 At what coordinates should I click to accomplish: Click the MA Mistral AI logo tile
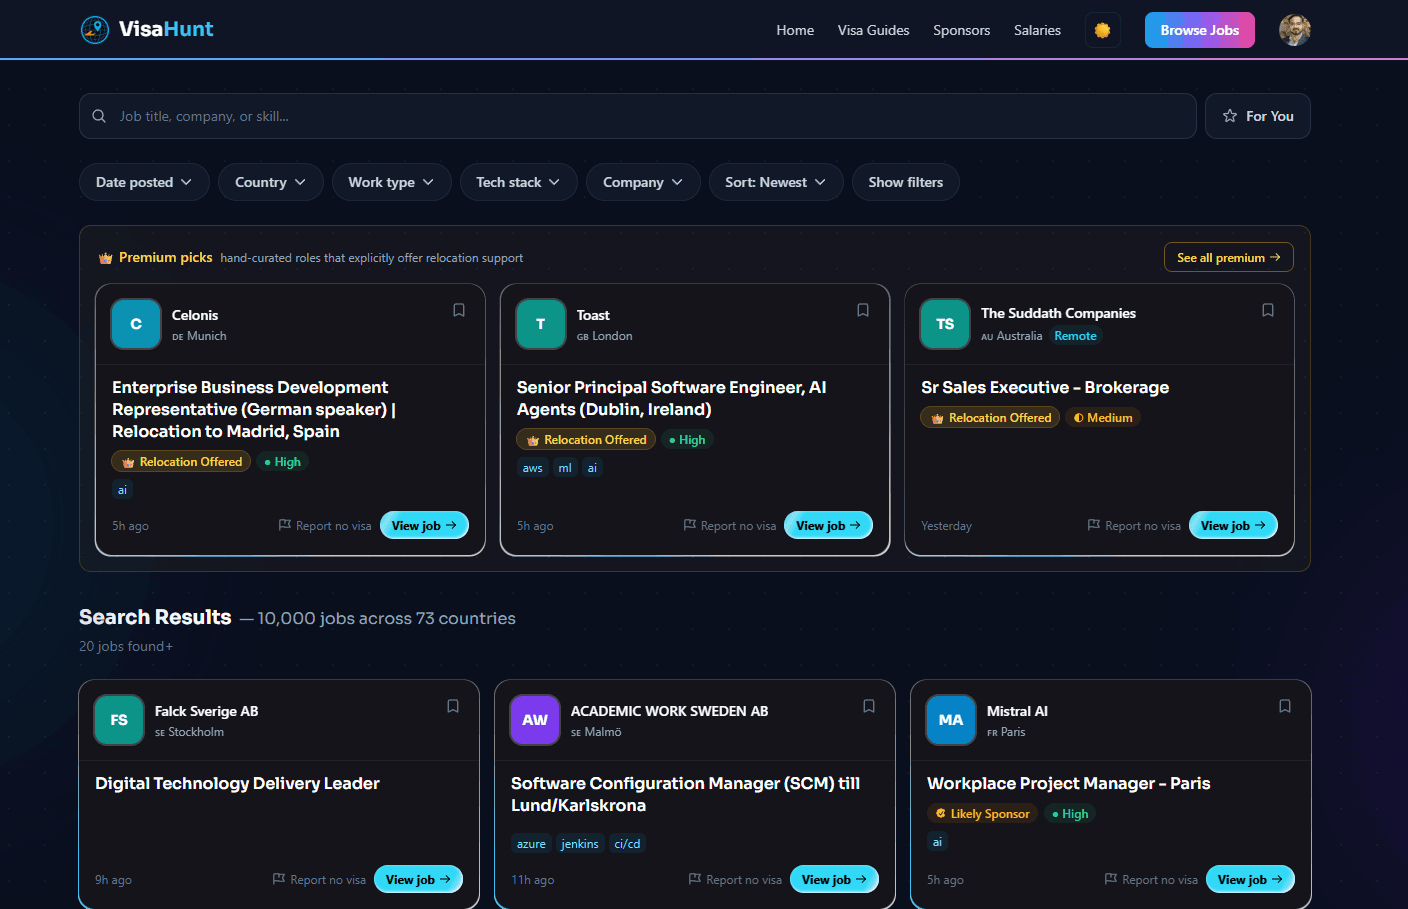point(951,720)
